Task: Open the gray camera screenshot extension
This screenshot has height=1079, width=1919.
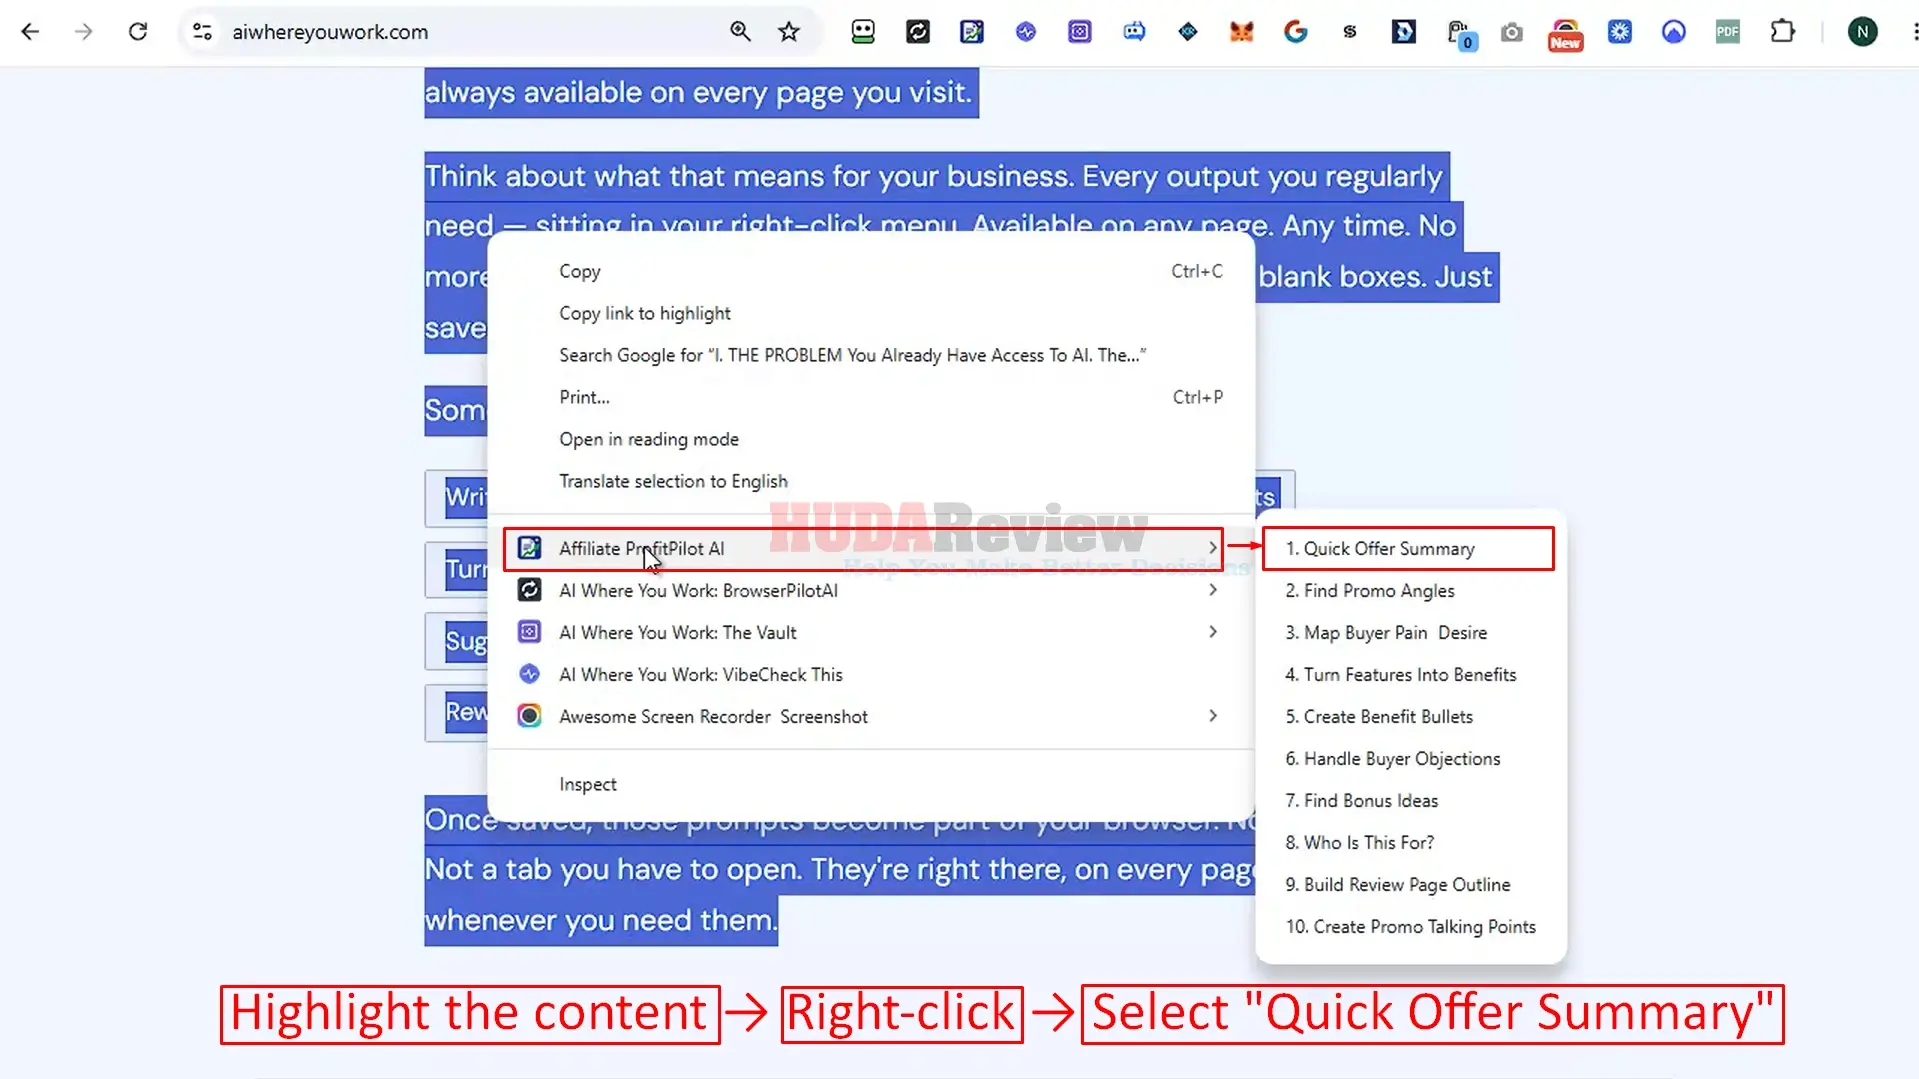Action: (1512, 32)
